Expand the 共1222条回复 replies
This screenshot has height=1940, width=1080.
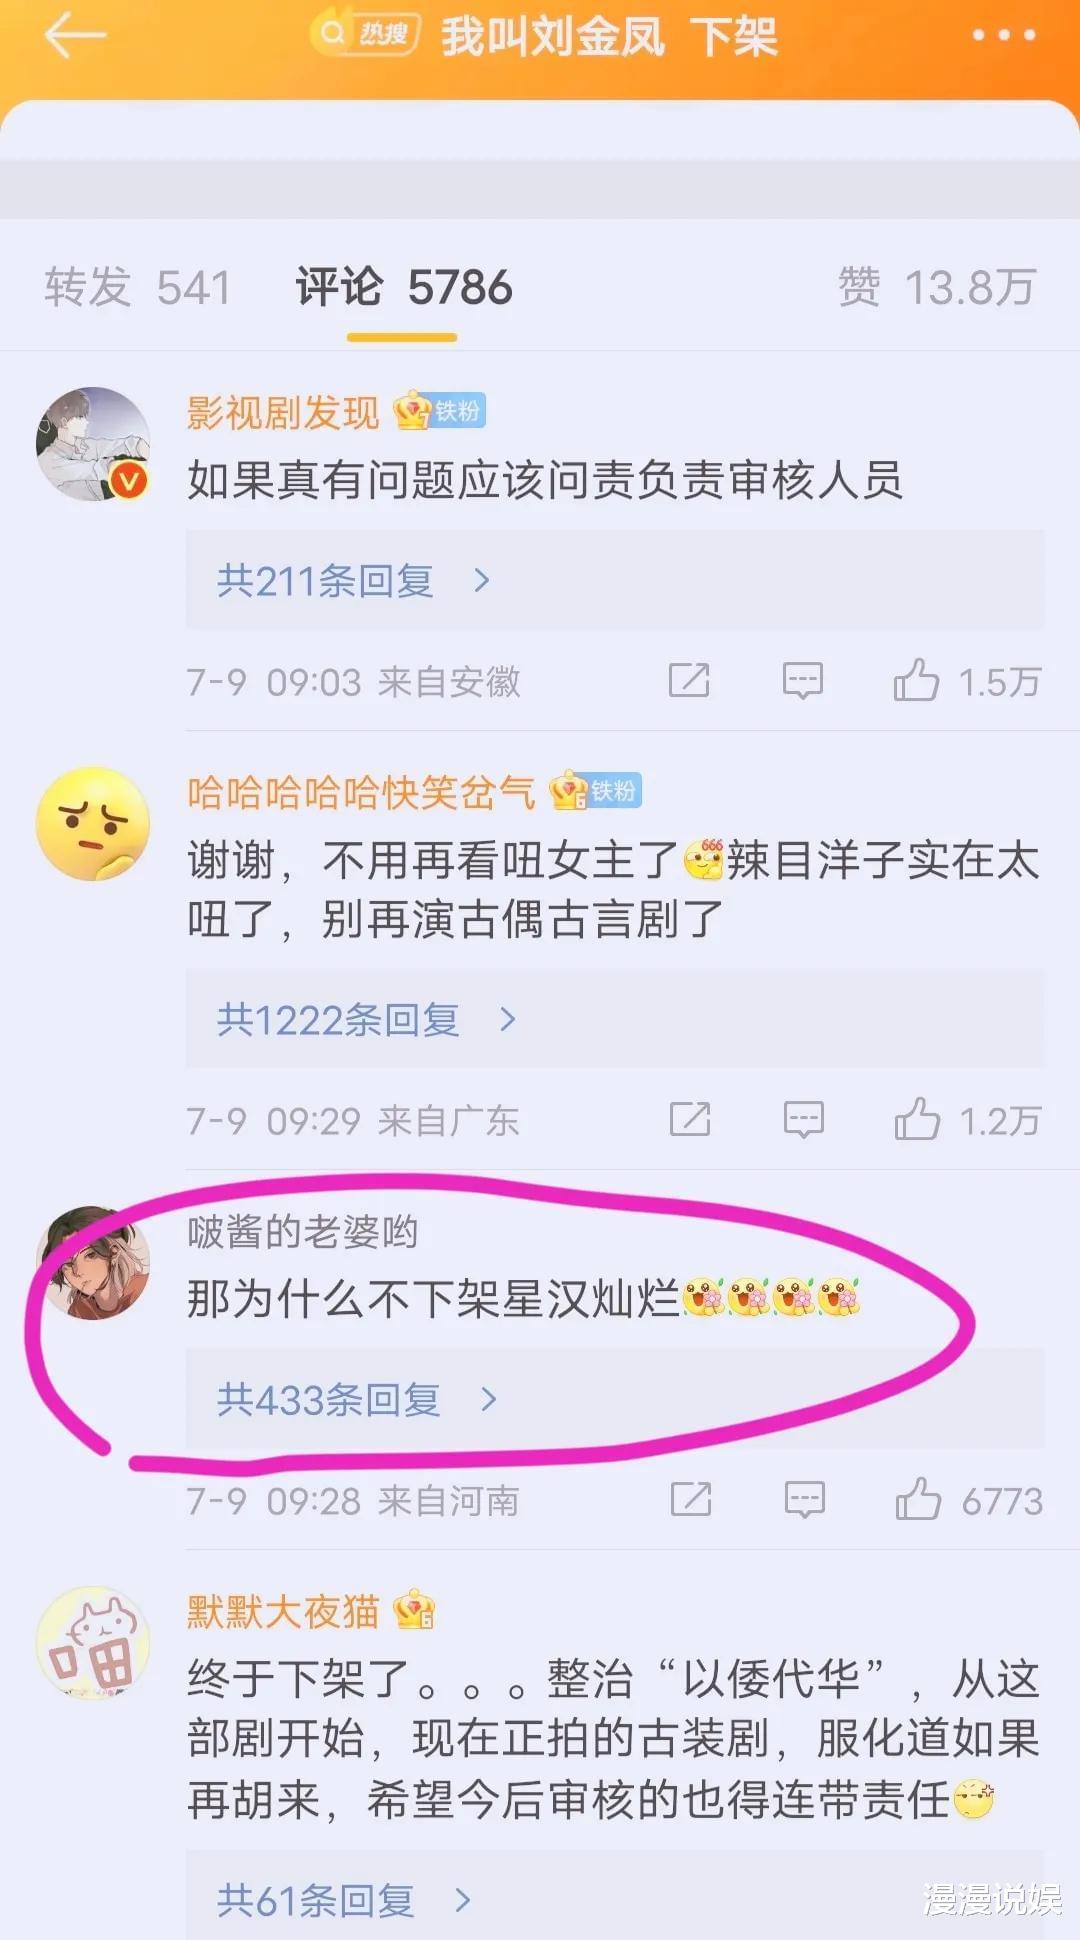pyautogui.click(x=615, y=1019)
